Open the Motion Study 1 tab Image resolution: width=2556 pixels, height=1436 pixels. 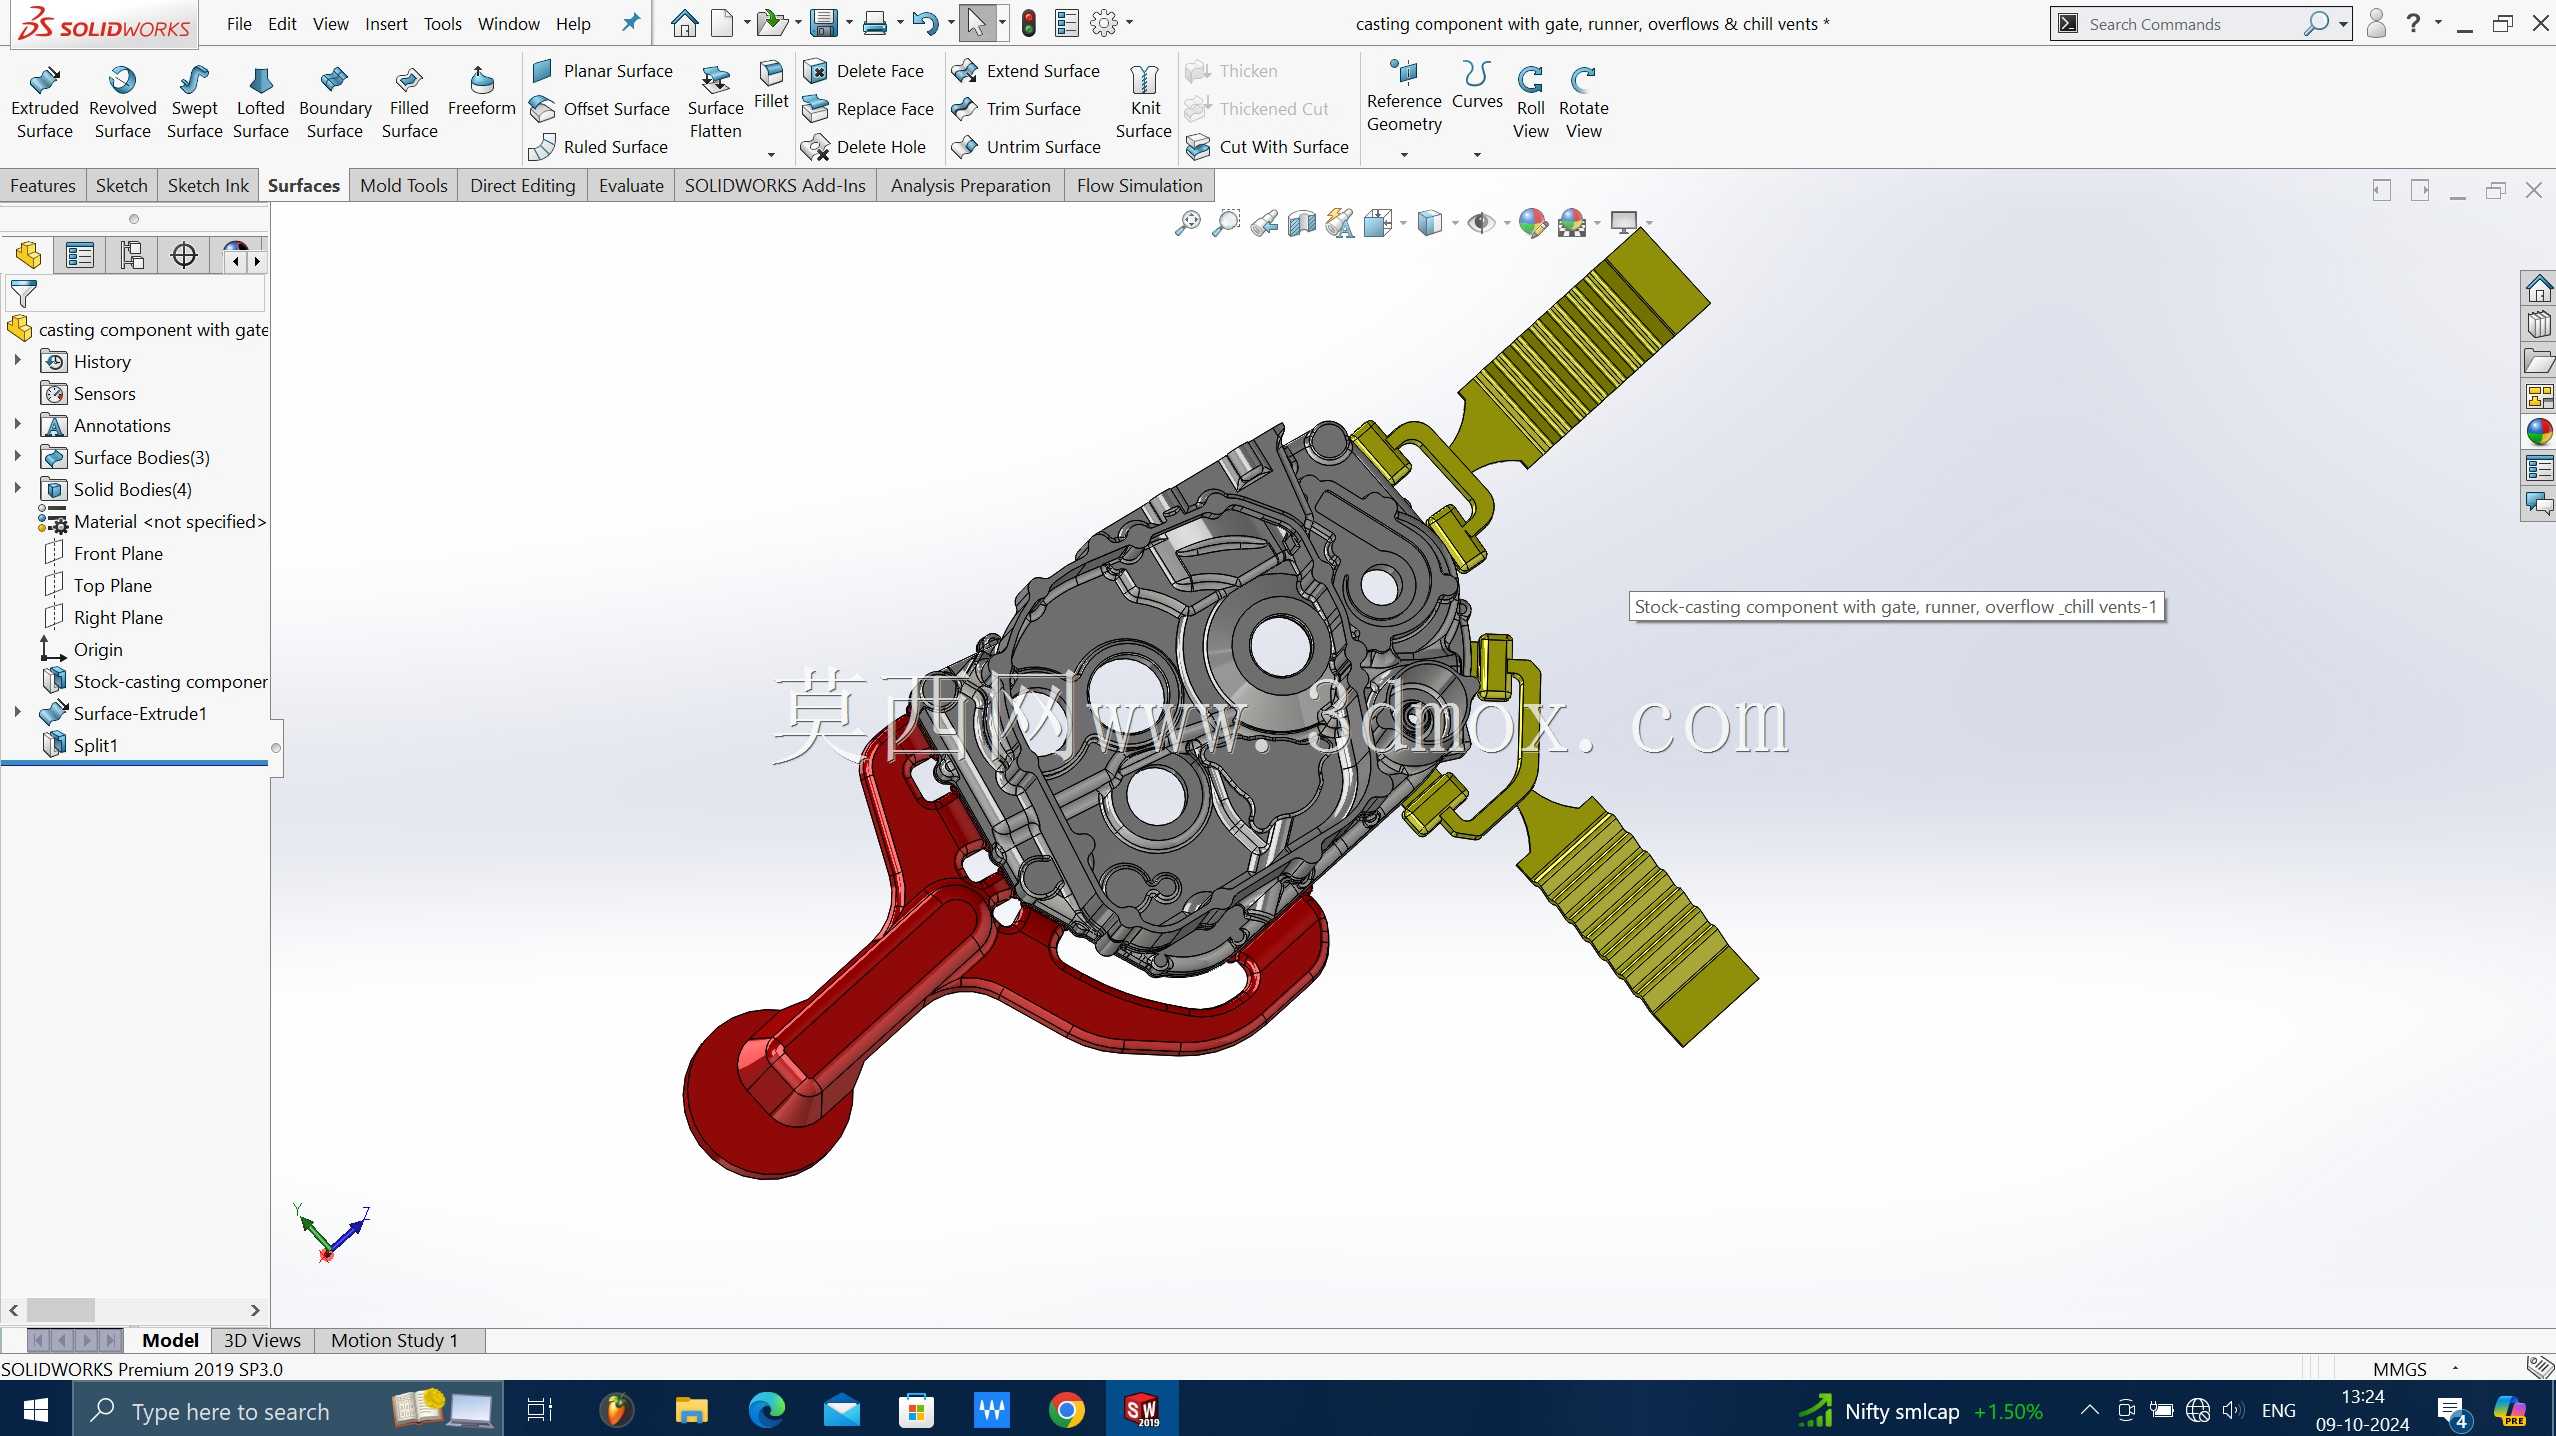click(394, 1341)
